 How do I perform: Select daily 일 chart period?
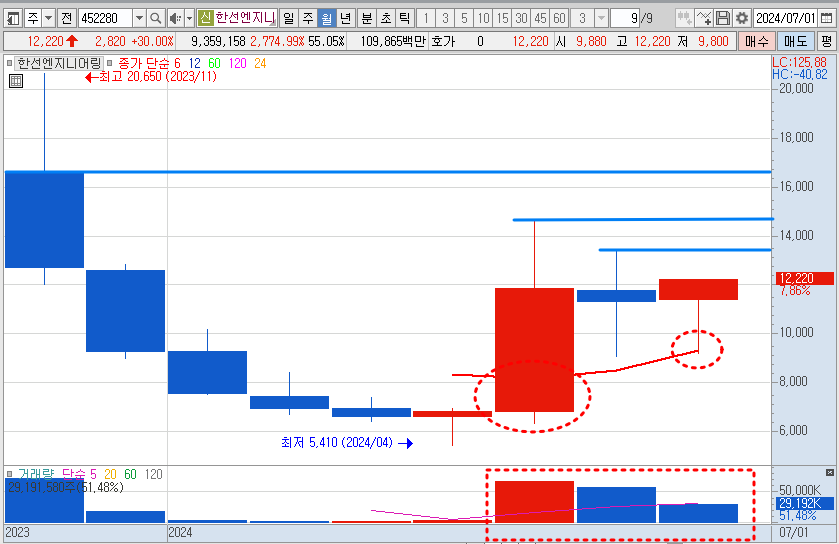click(289, 19)
